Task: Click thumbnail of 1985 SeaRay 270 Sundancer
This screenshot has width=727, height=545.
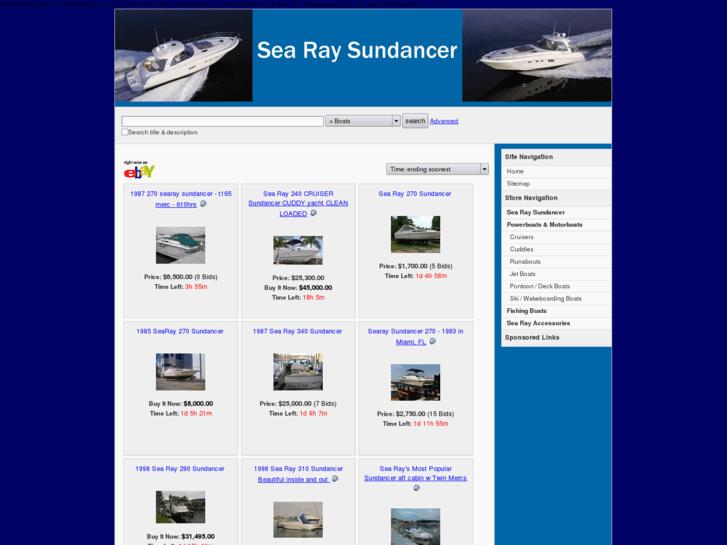Action: (x=180, y=372)
